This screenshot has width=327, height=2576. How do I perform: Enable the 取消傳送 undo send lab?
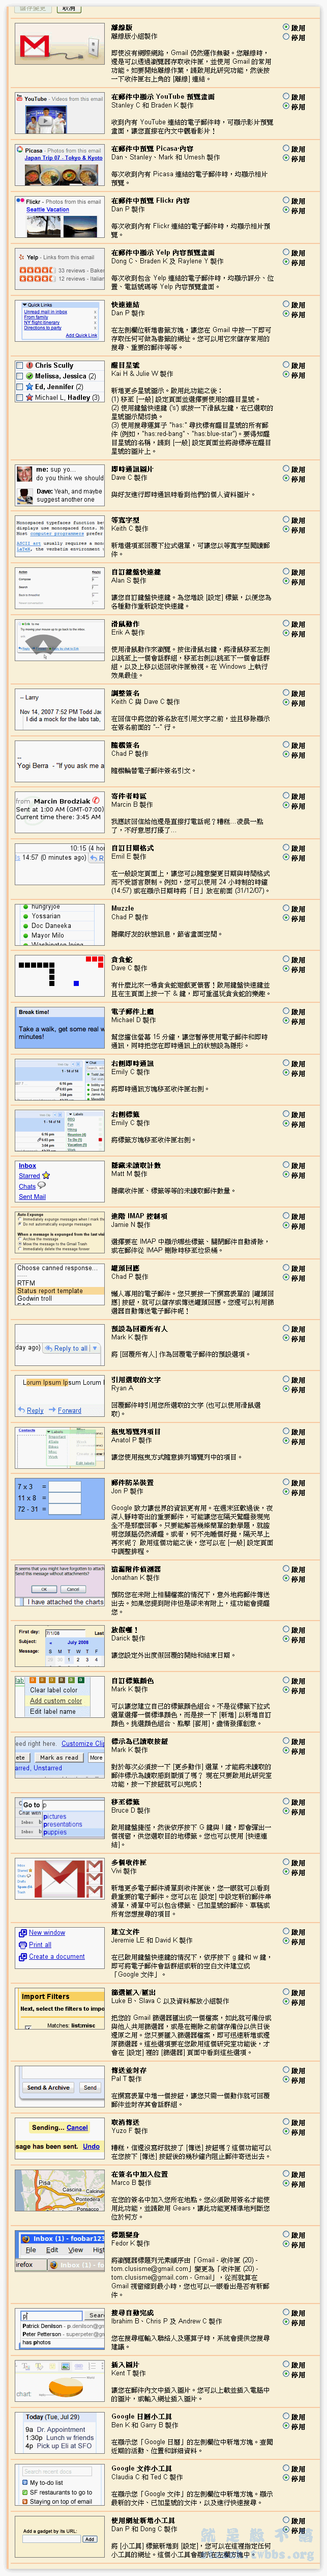point(285,2123)
